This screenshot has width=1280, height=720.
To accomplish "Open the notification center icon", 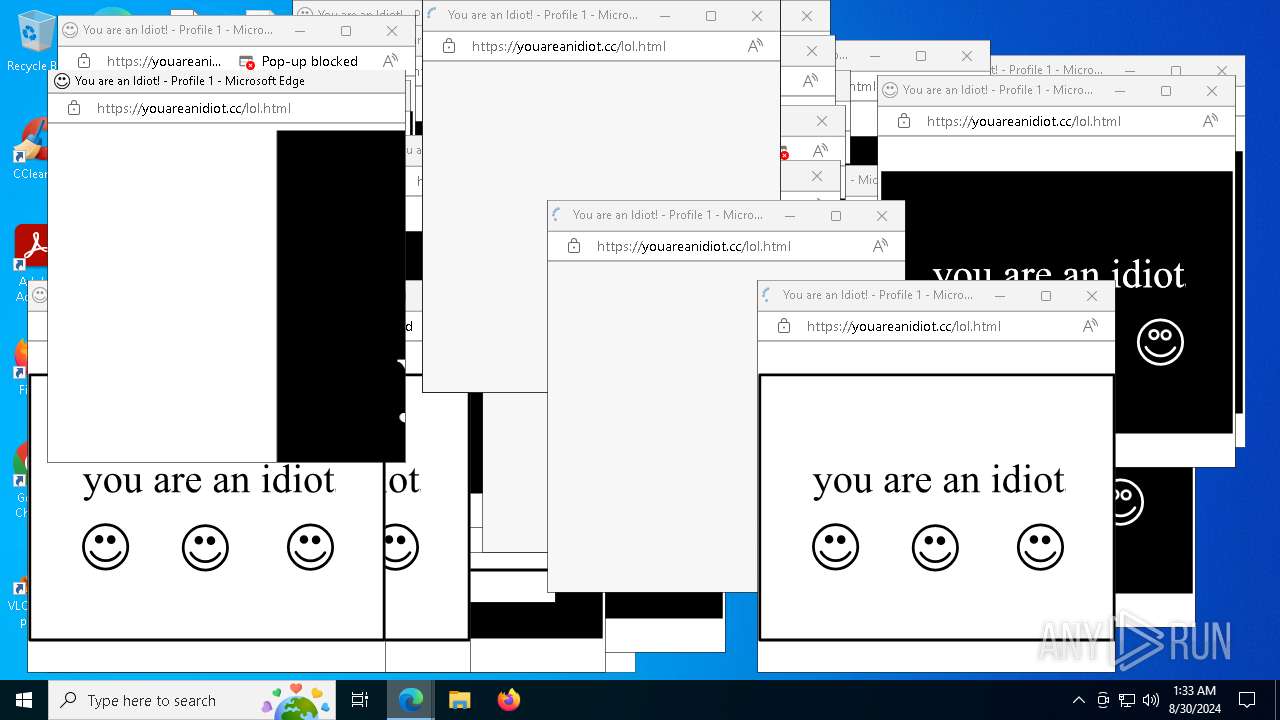I will pyautogui.click(x=1247, y=700).
